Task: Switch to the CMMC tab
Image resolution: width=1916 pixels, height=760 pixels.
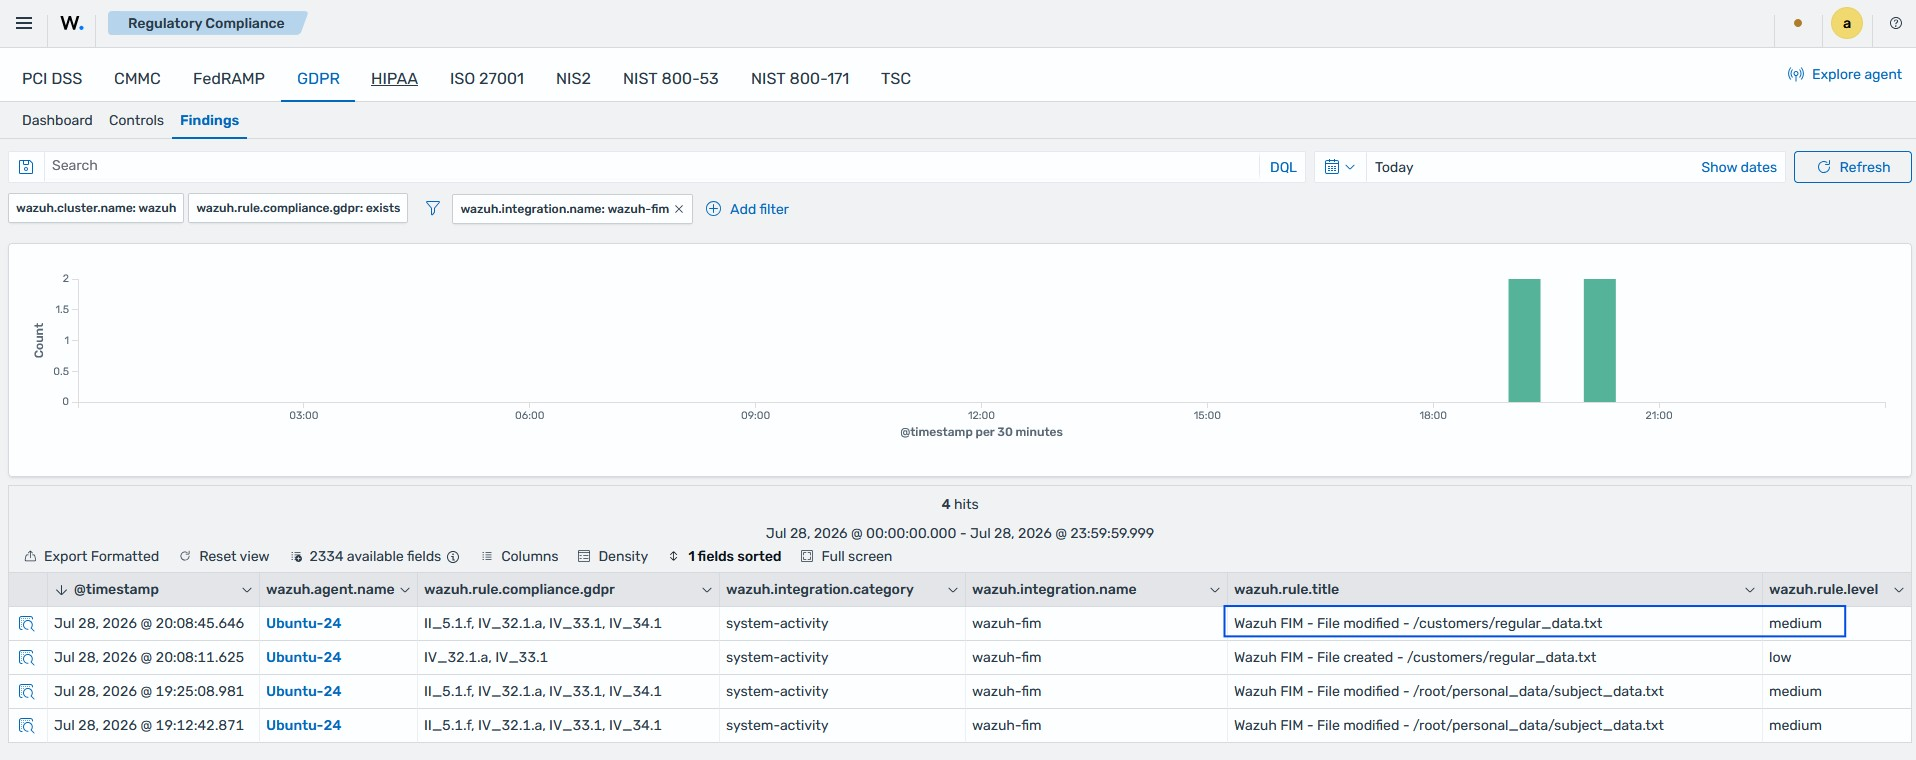Action: [x=137, y=78]
